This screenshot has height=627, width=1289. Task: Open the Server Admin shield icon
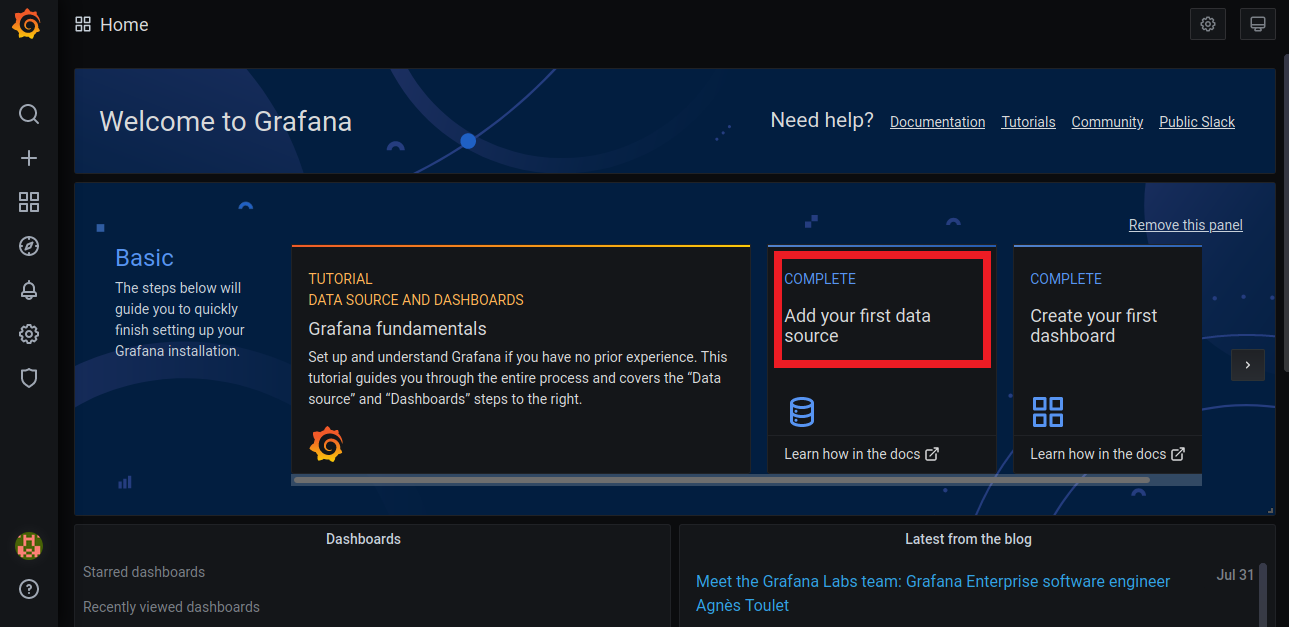[x=29, y=378]
